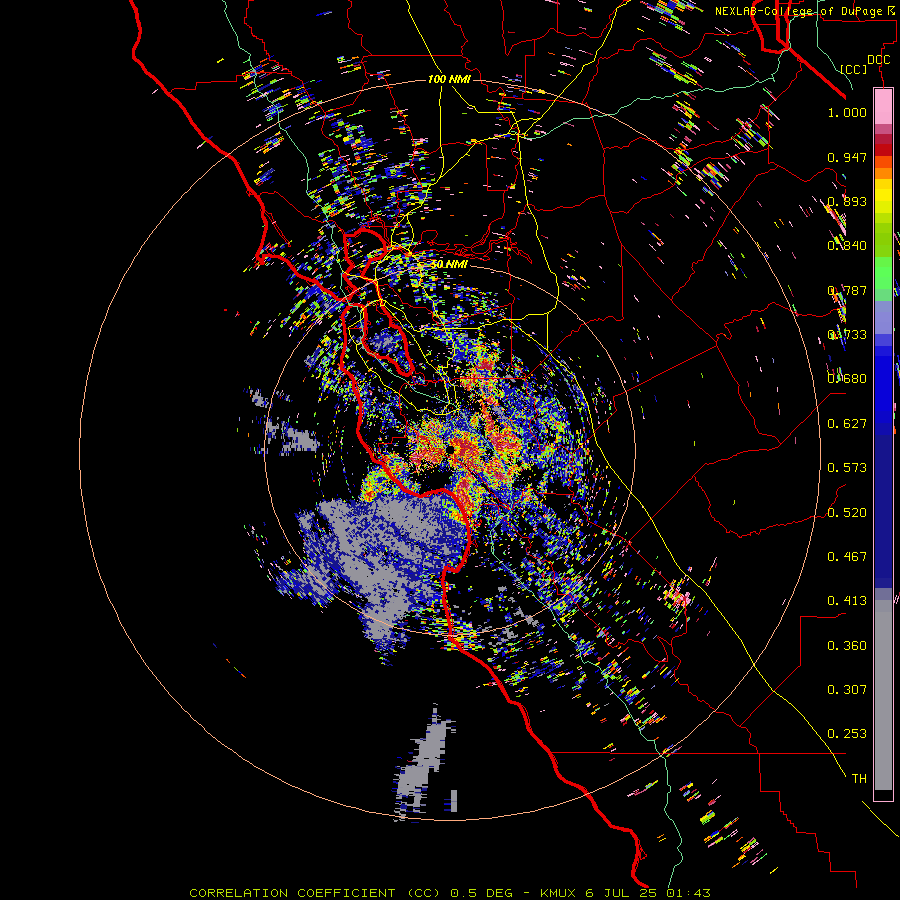The width and height of the screenshot is (900, 900).
Task: Pick the light pink top segment of color bar
Action: [x=883, y=106]
